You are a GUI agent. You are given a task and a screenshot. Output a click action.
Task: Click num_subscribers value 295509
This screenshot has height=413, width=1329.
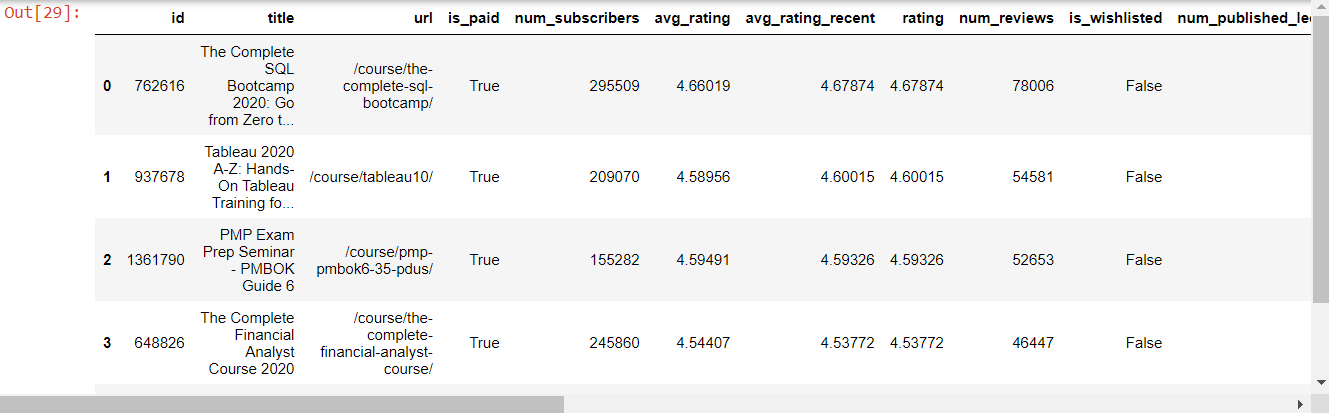click(x=615, y=86)
